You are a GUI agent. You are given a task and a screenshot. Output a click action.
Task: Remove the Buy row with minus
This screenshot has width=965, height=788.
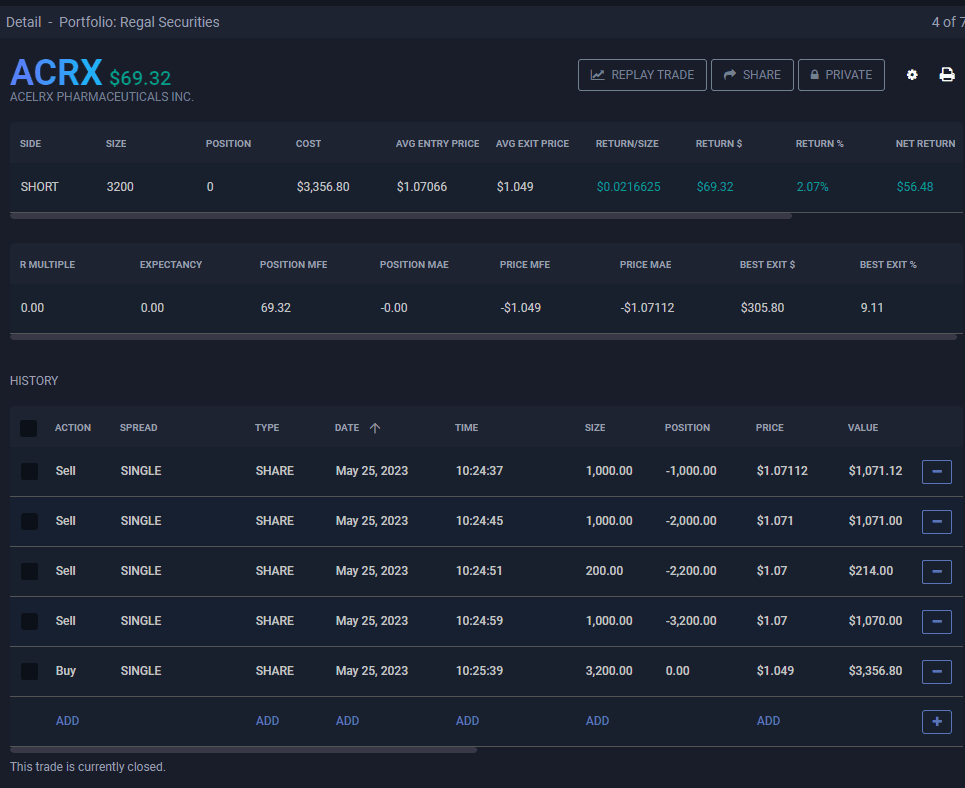(936, 671)
